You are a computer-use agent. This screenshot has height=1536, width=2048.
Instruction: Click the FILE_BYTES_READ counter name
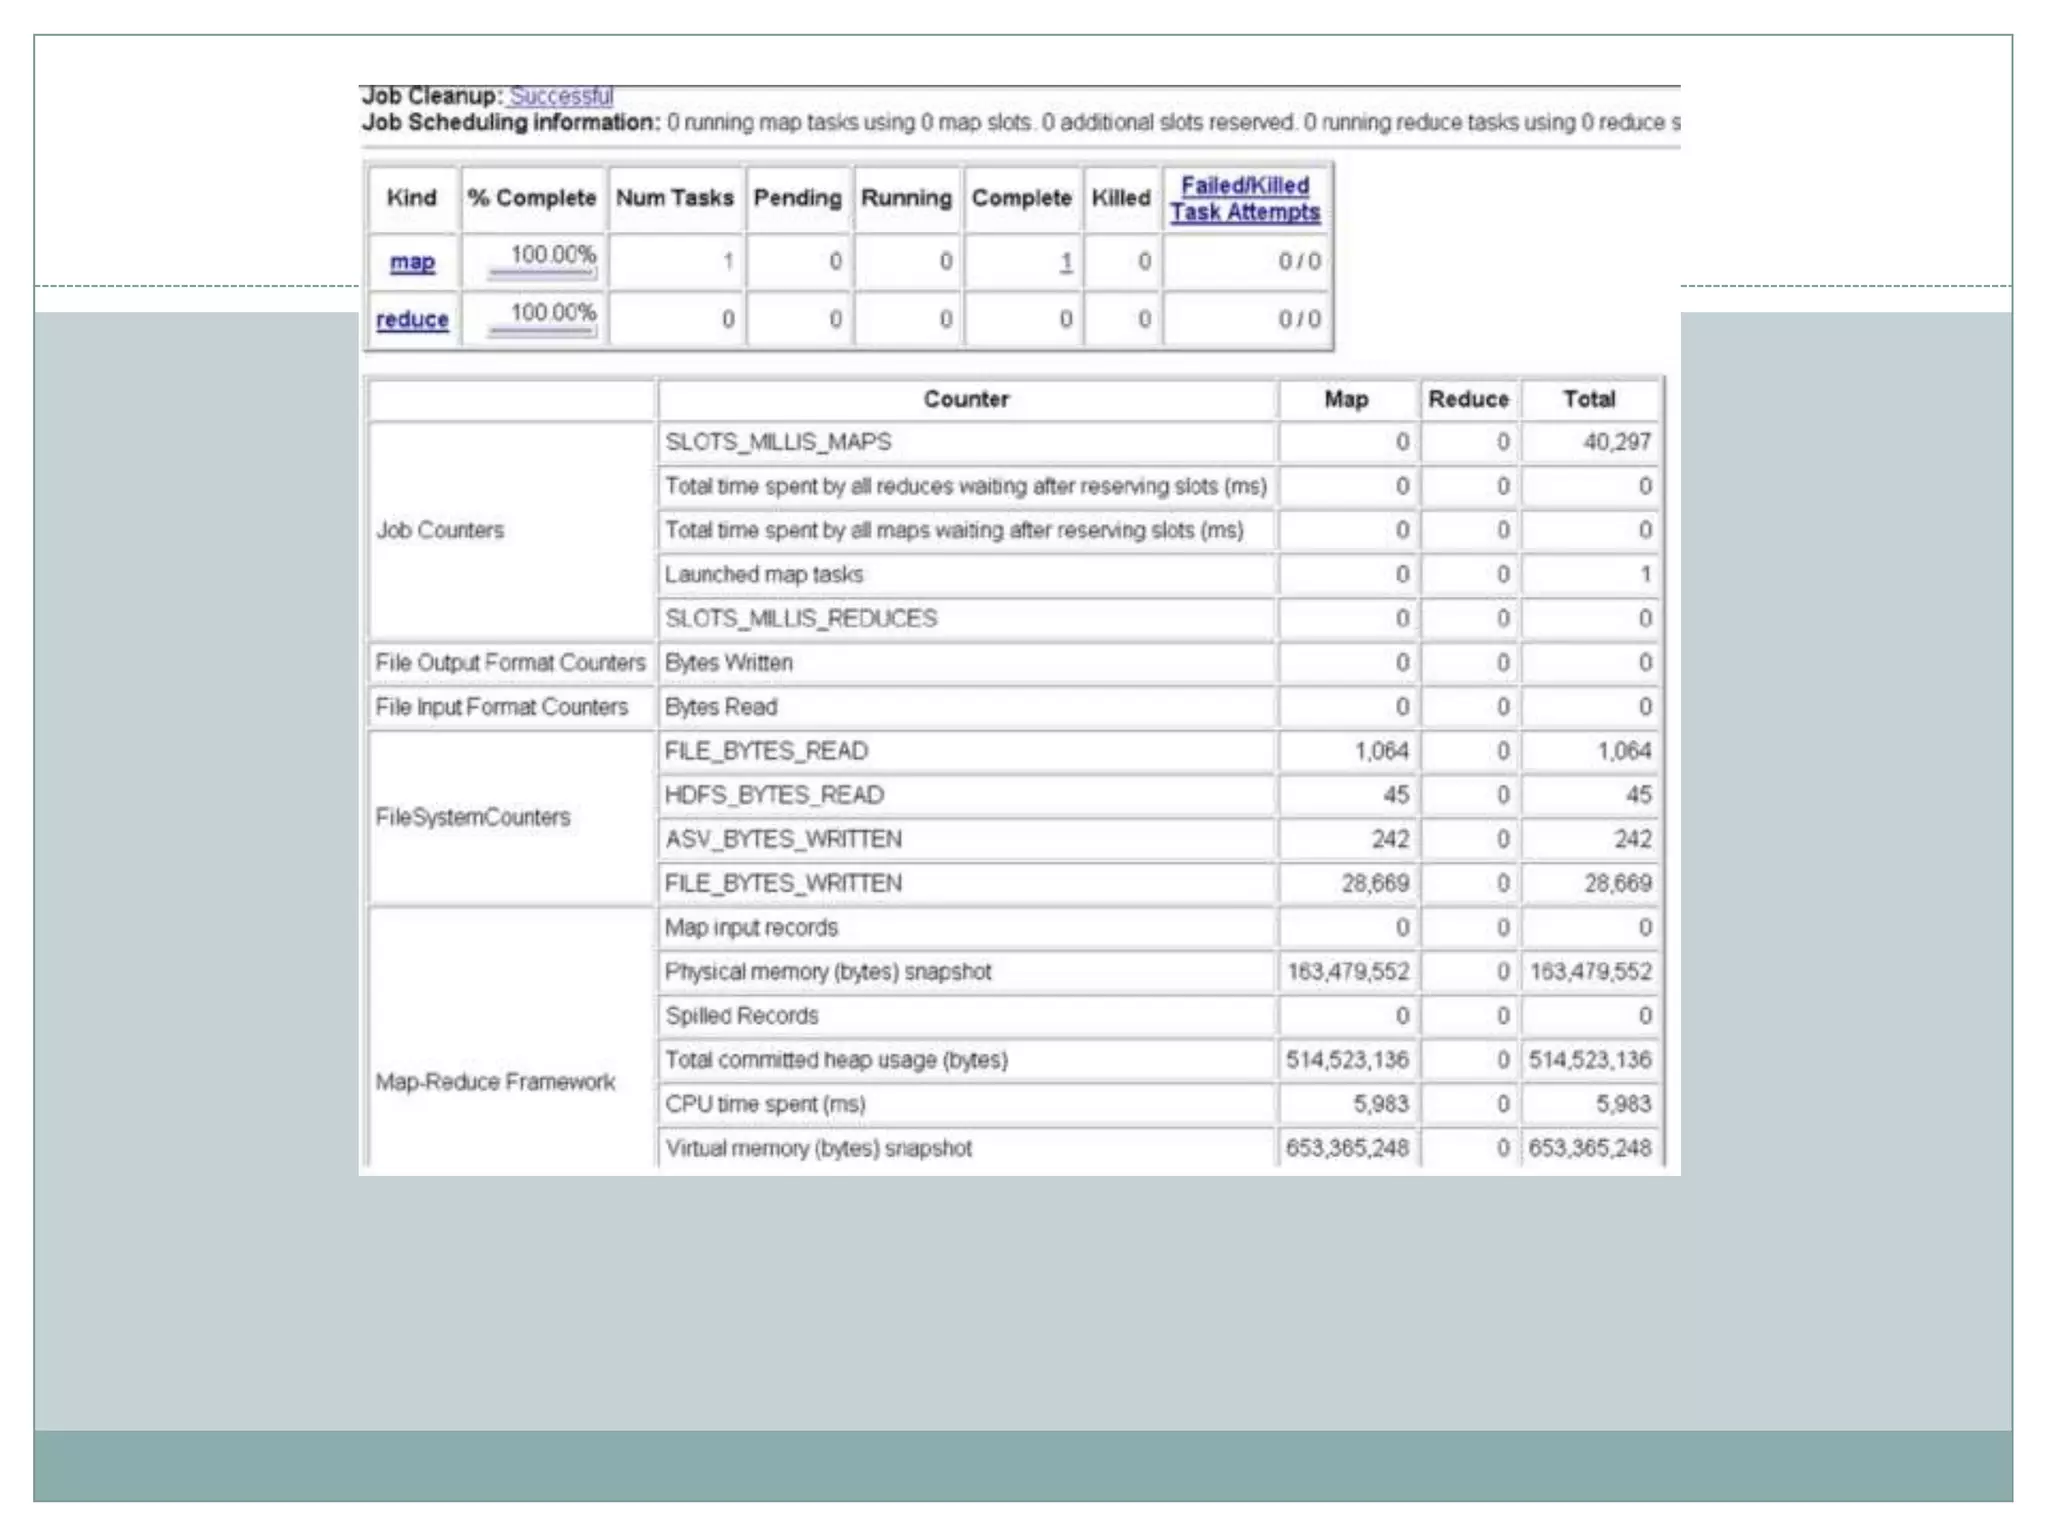click(766, 751)
